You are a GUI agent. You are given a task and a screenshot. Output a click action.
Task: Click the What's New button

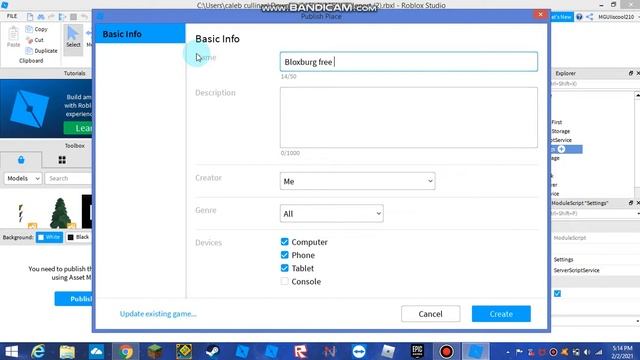[x=561, y=17]
